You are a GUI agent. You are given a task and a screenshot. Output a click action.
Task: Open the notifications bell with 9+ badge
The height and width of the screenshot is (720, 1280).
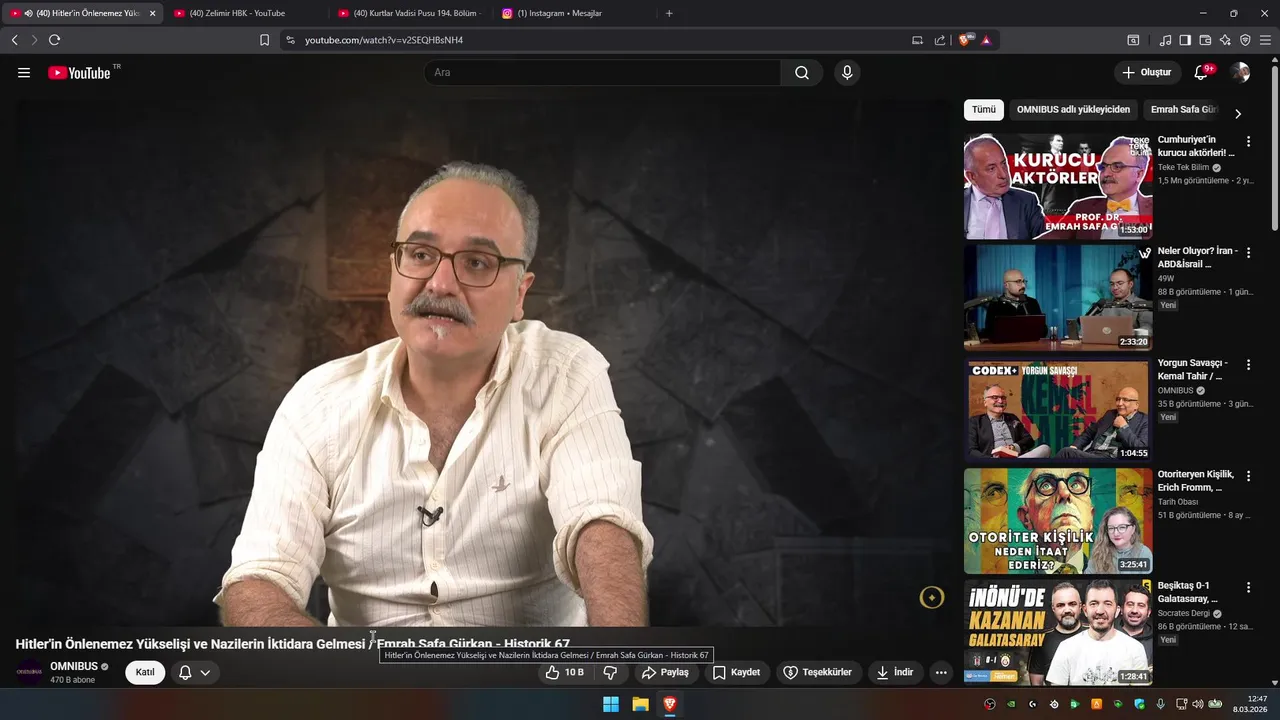(x=1202, y=73)
